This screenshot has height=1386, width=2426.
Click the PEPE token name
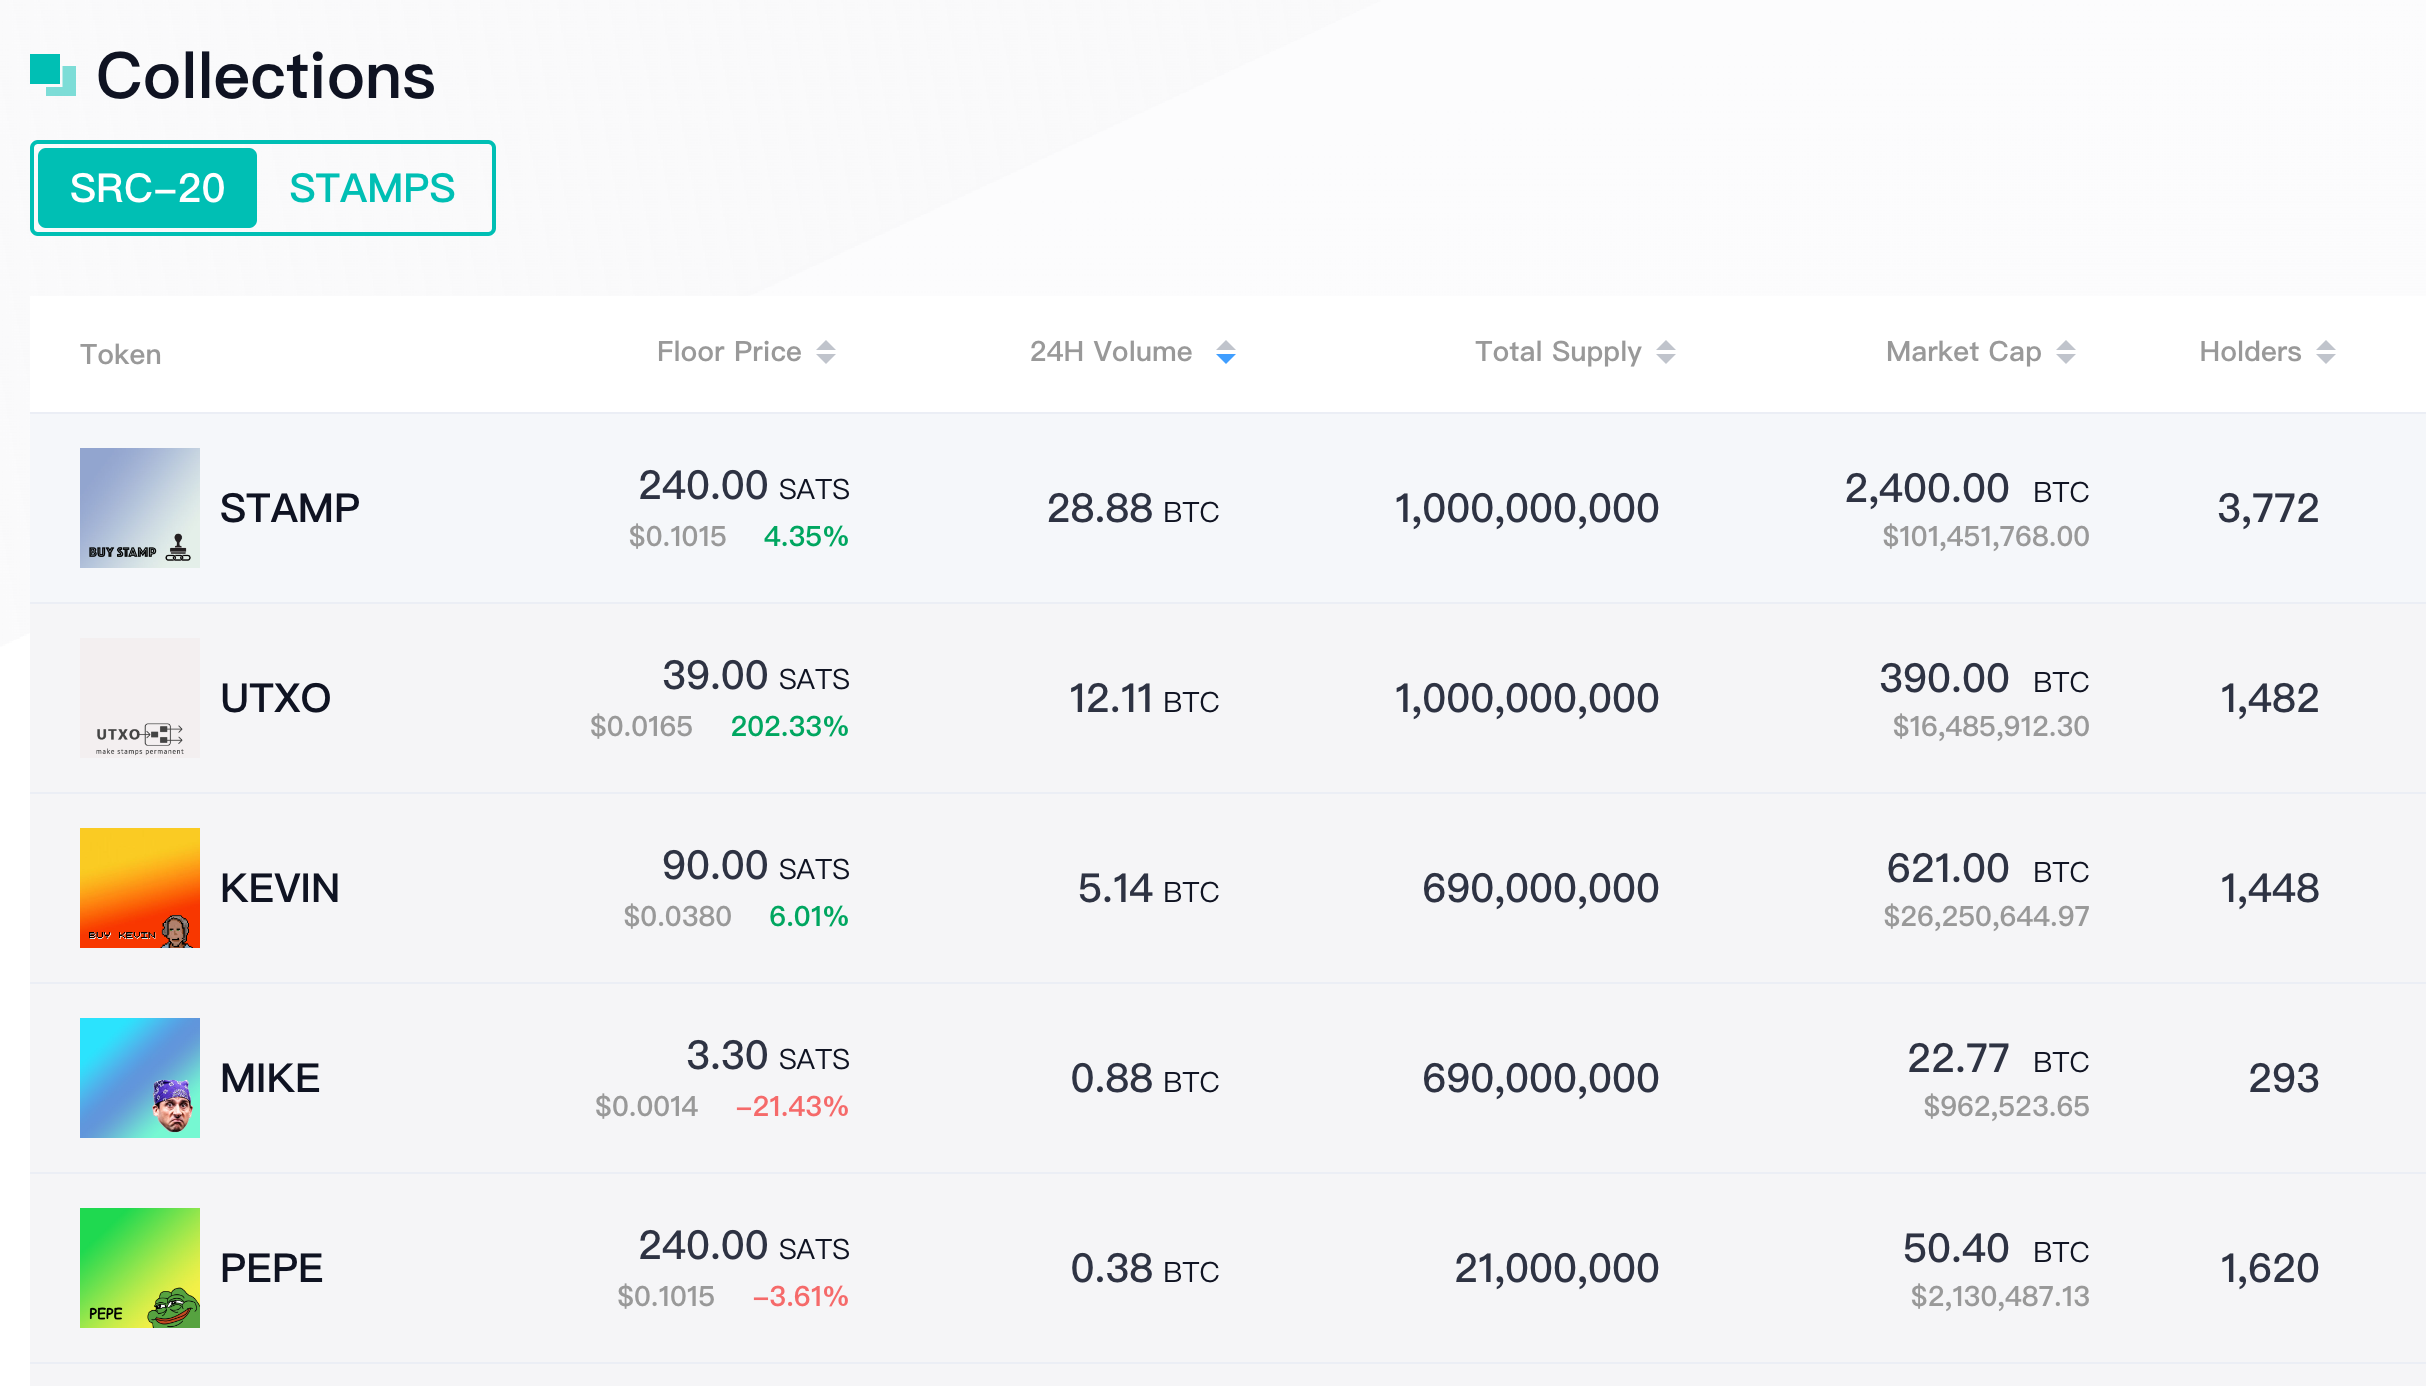(271, 1268)
